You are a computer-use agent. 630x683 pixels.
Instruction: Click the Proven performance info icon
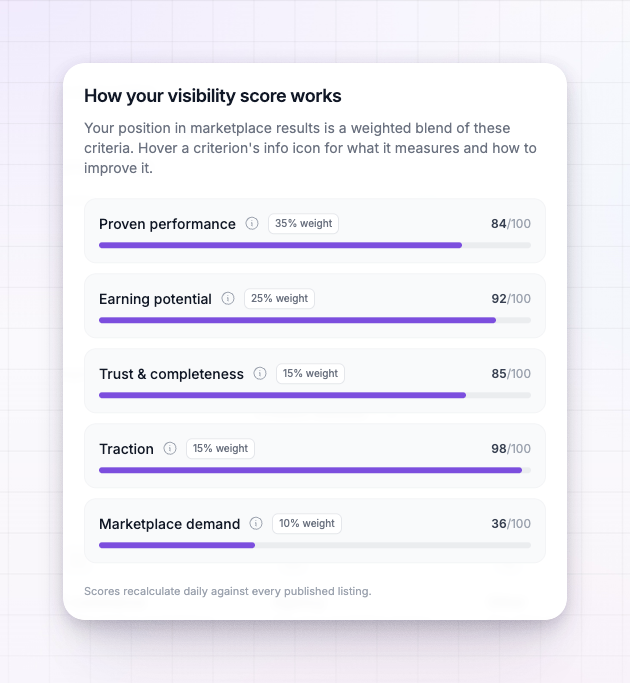tap(252, 223)
